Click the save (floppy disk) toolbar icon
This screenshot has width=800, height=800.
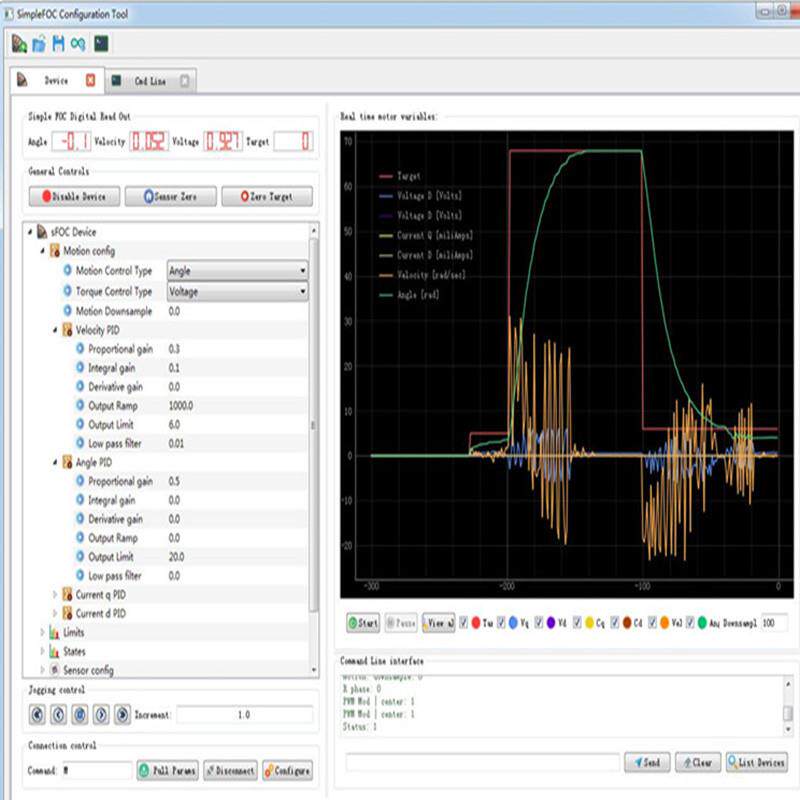click(58, 44)
